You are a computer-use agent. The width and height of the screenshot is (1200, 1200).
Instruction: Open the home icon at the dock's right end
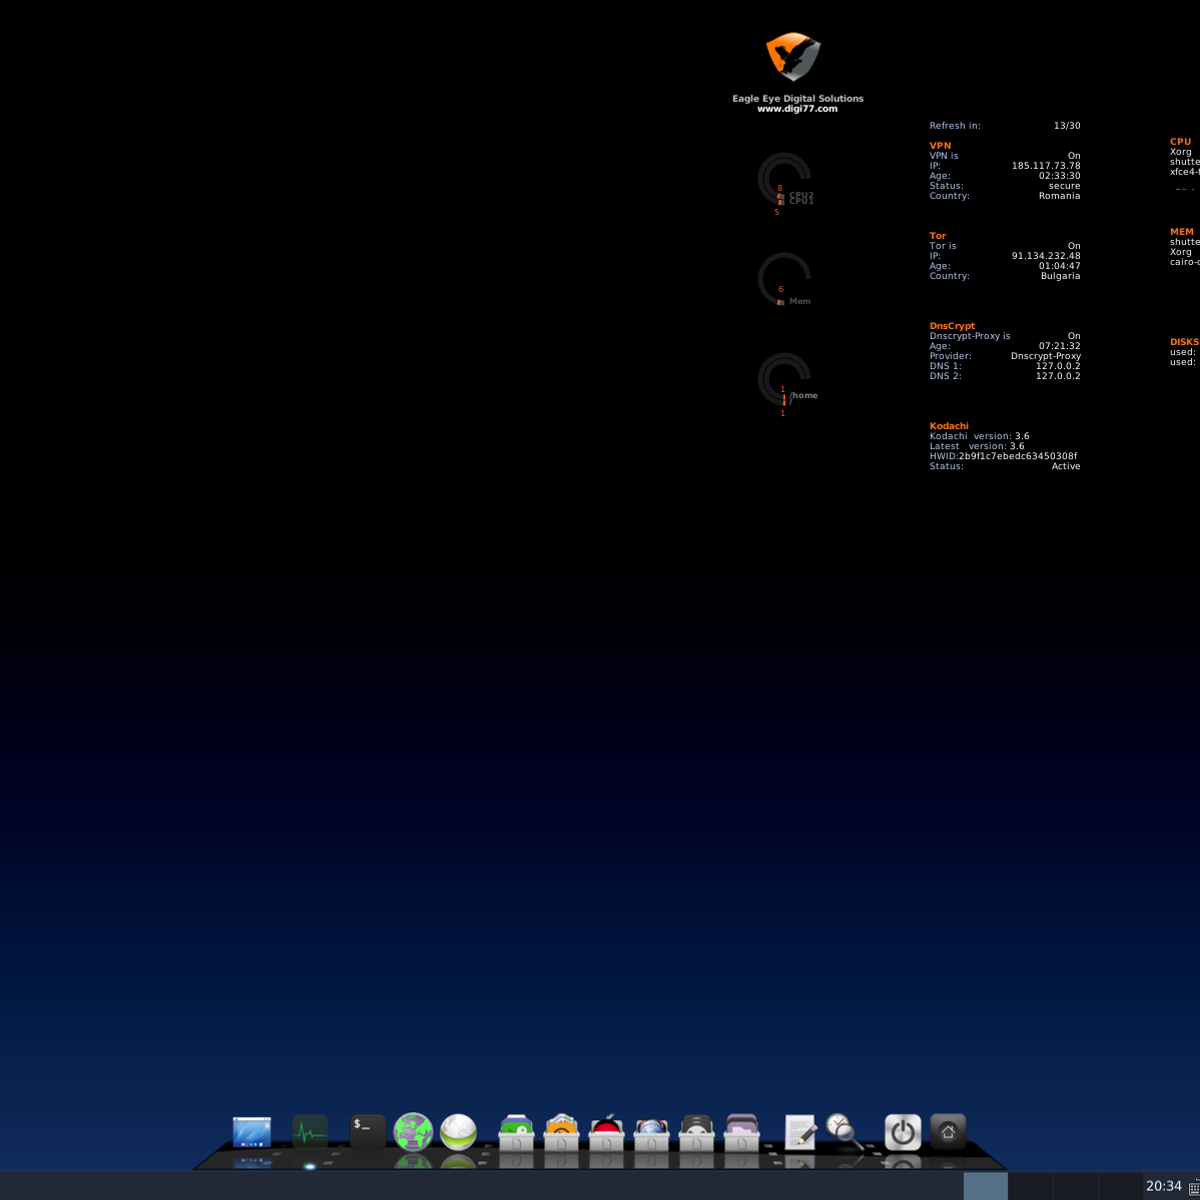pos(947,1130)
